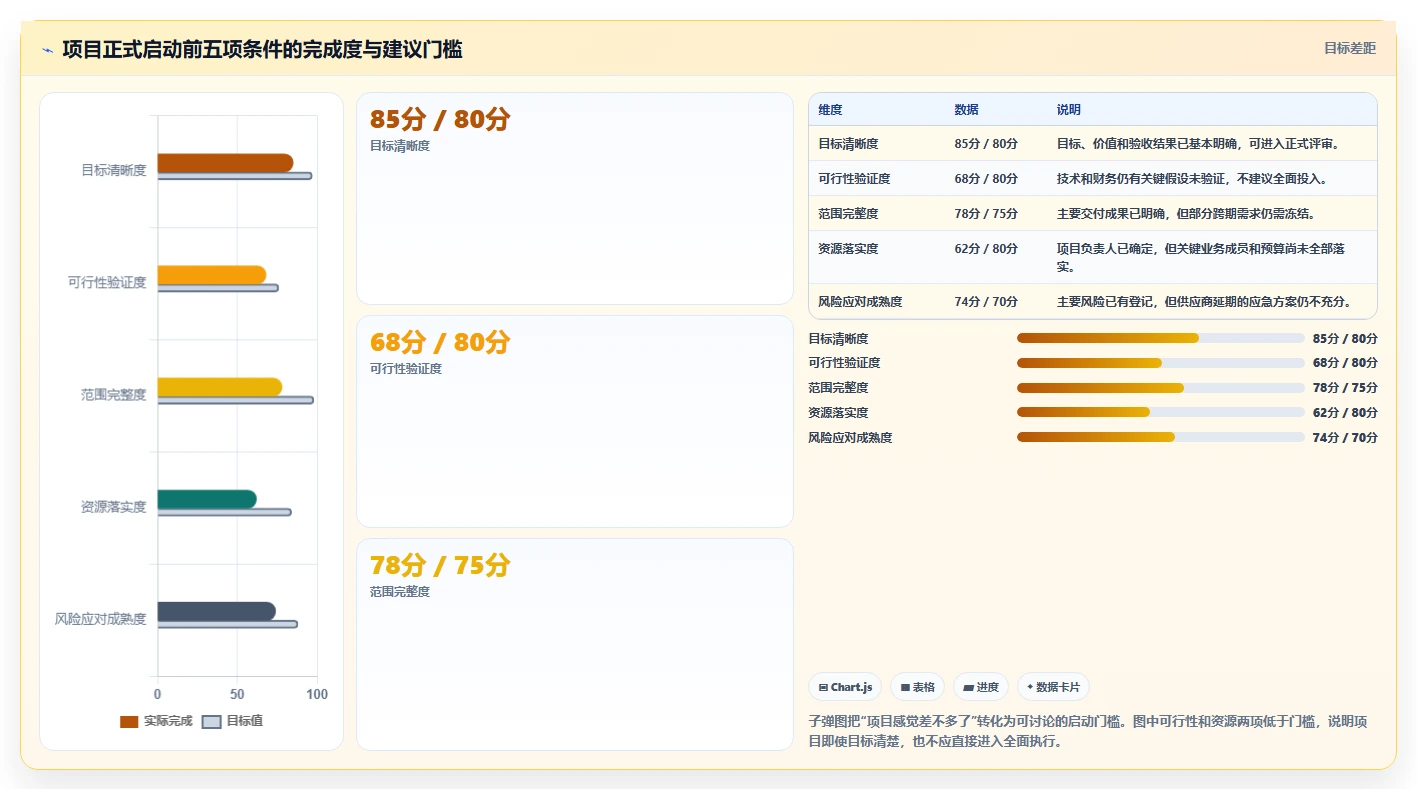The width and height of the screenshot is (1417, 789).
Task: Click the 目标清晰度 axis label on the chart
Action: click(x=114, y=170)
